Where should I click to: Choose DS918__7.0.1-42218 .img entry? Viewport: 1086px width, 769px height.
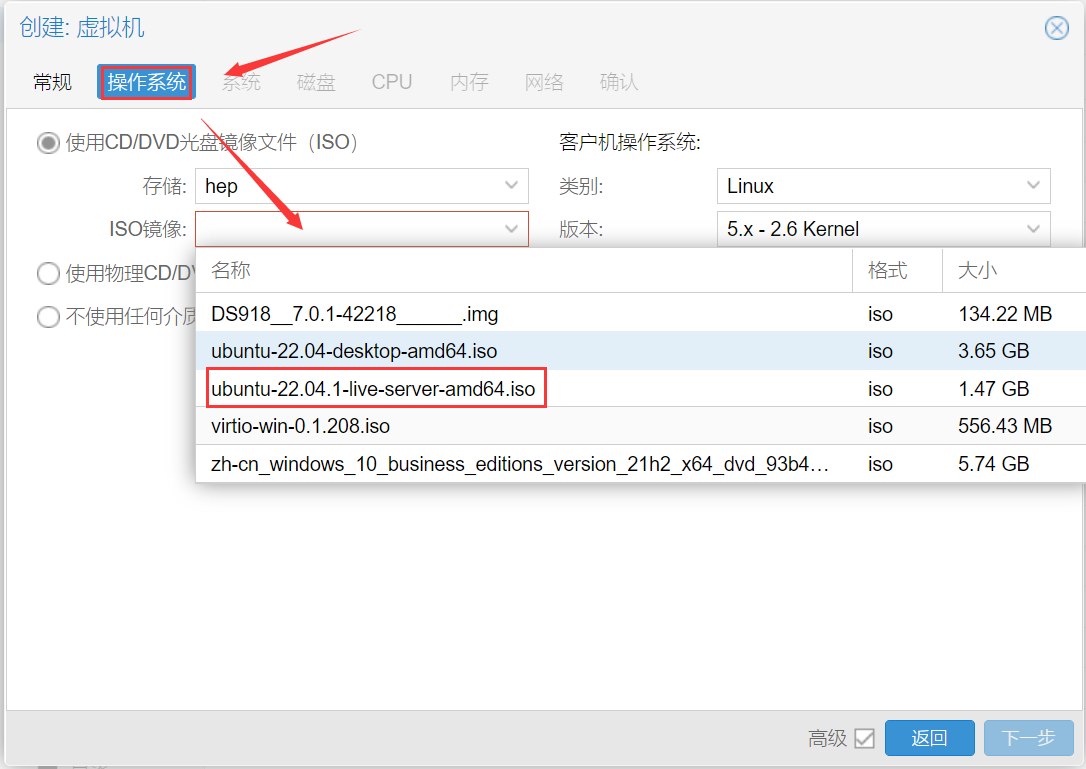[x=641, y=314]
